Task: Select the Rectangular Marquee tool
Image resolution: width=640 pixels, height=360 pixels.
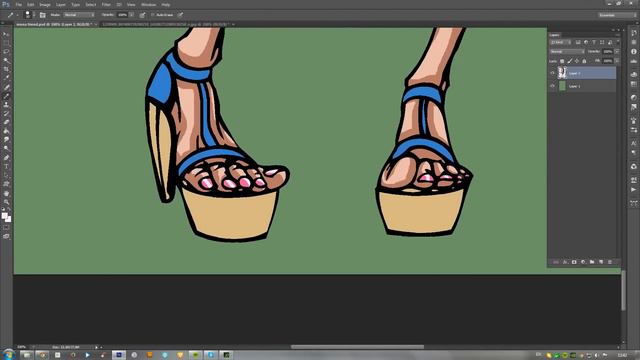Action: point(6,43)
